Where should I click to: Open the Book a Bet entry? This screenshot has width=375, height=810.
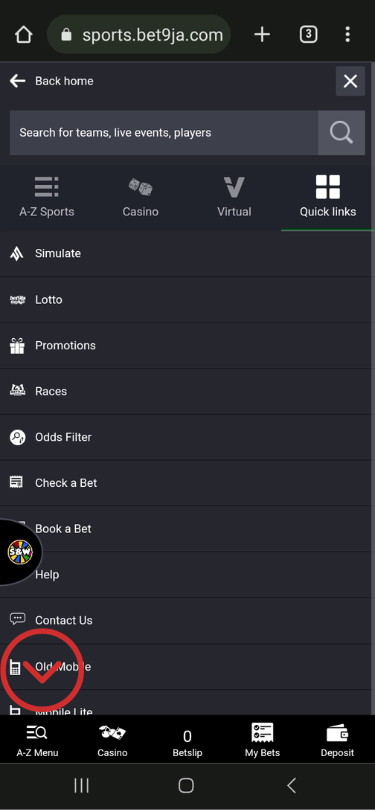pyautogui.click(x=188, y=528)
